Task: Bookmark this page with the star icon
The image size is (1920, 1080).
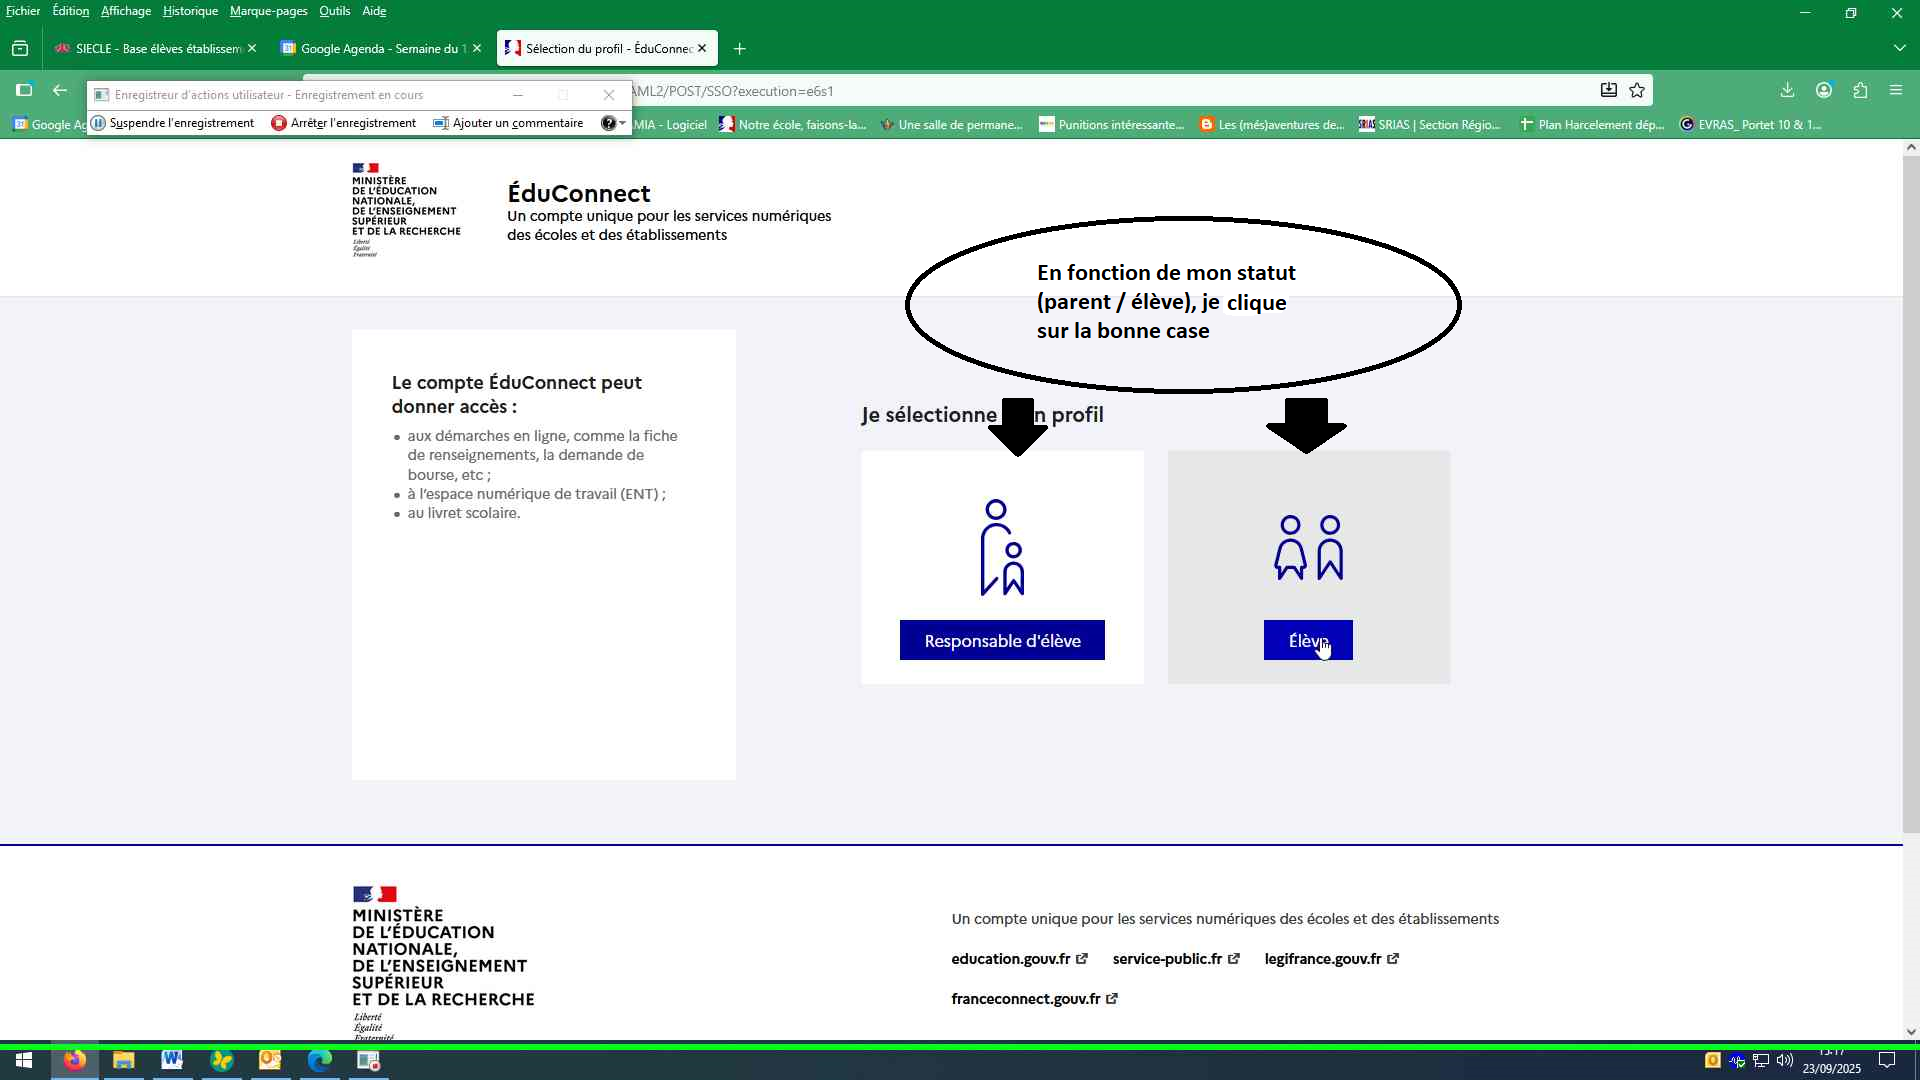Action: 1637,91
